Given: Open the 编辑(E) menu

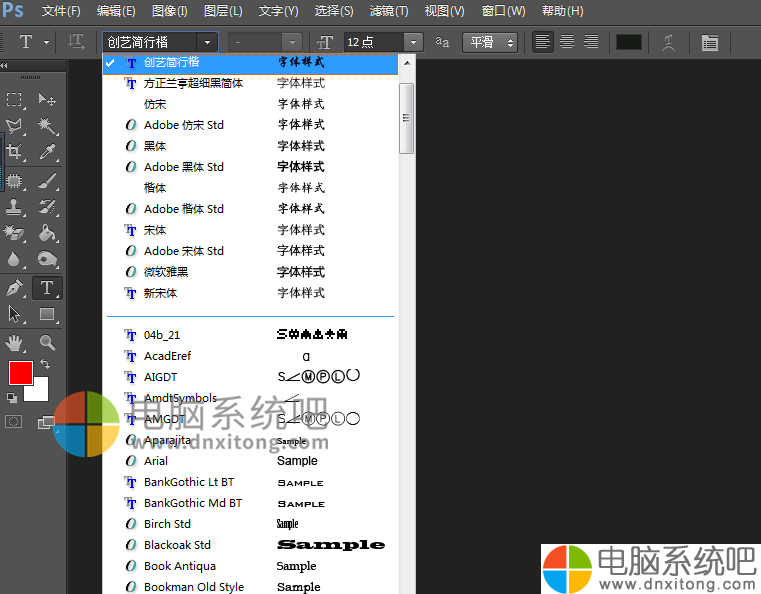Looking at the screenshot, I should [x=116, y=11].
